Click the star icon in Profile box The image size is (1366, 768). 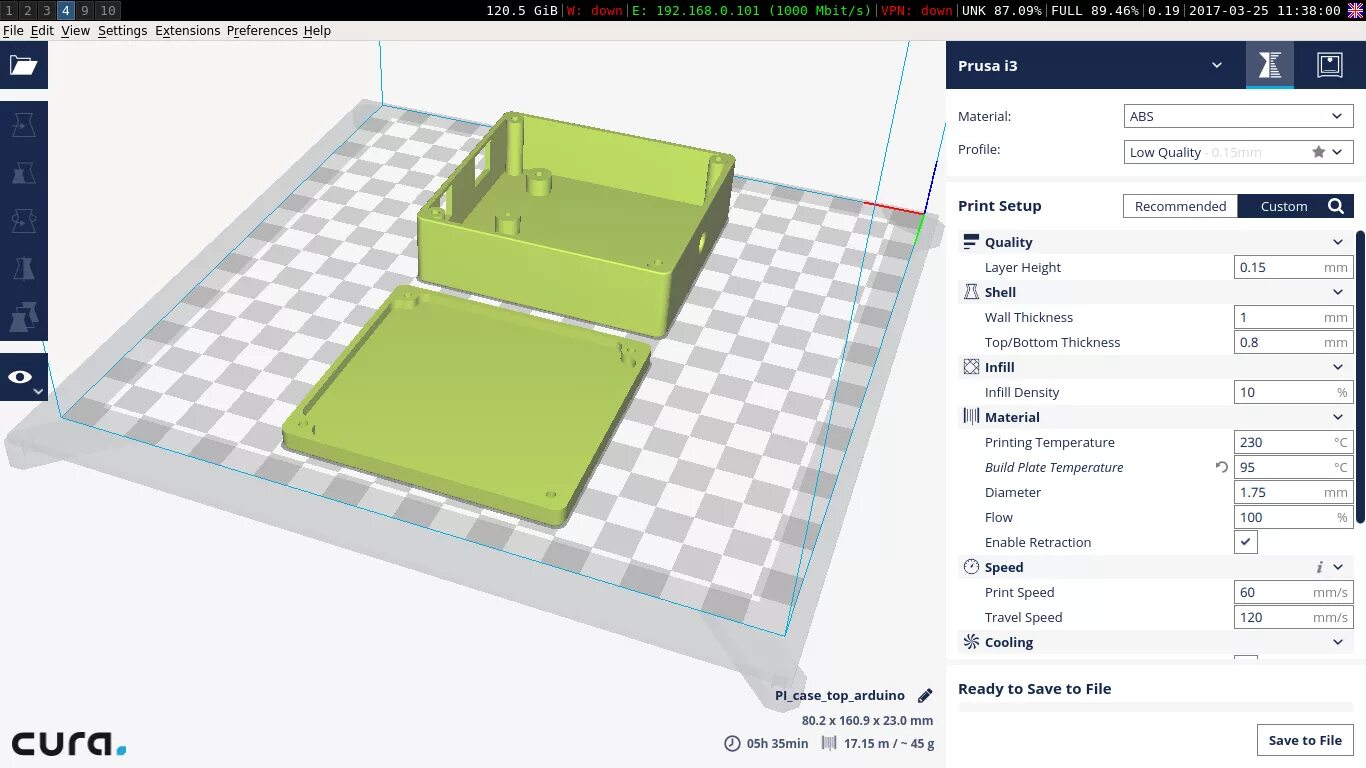point(1318,152)
